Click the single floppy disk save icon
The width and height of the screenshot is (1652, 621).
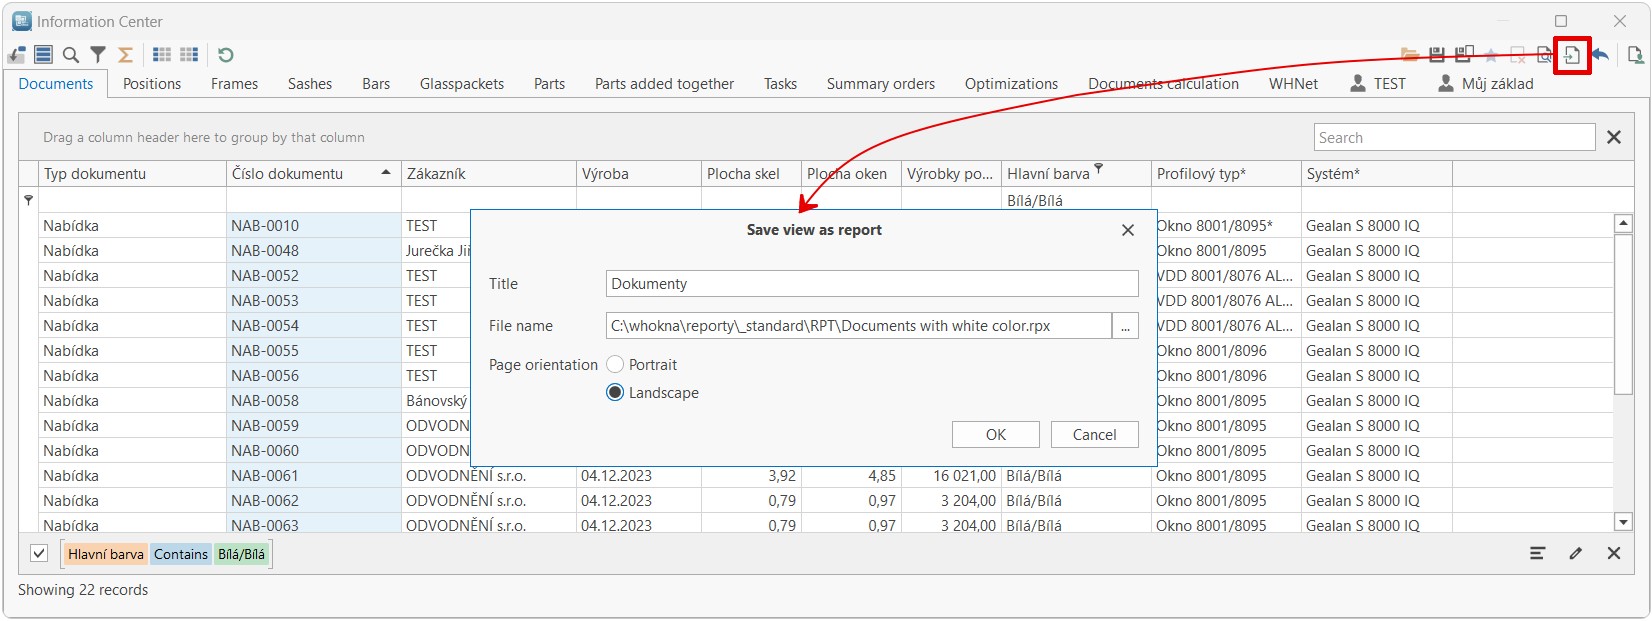1437,55
